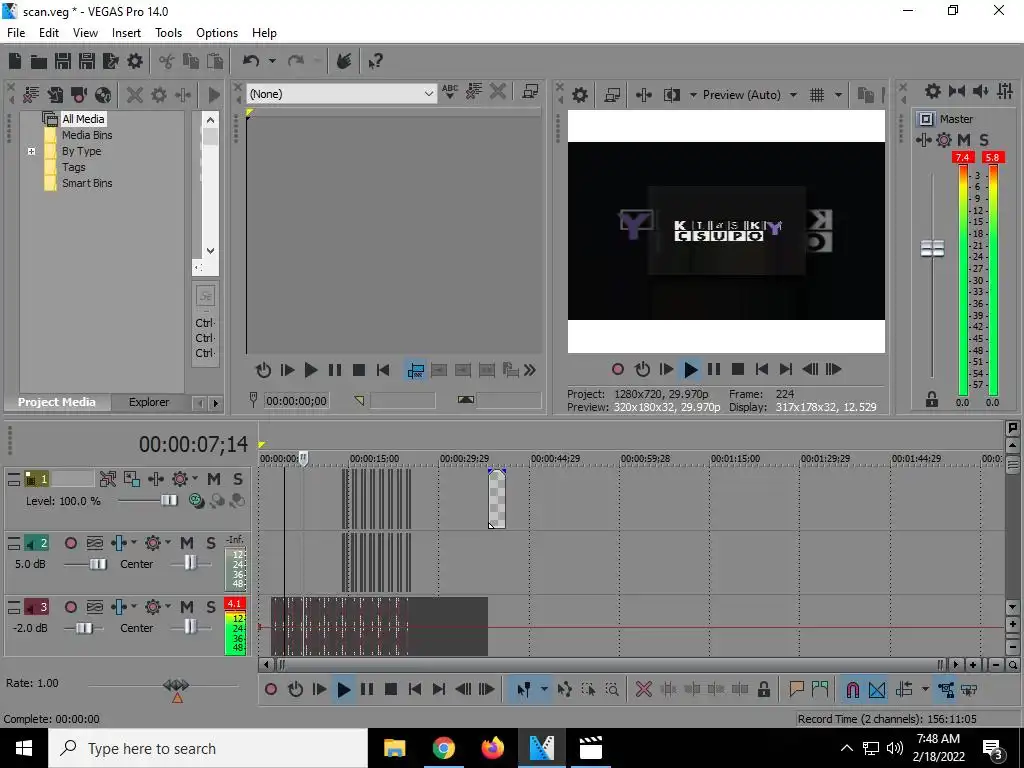The height and width of the screenshot is (768, 1024).
Task: Open automation settings dropdown on track 1
Action: [x=195, y=479]
